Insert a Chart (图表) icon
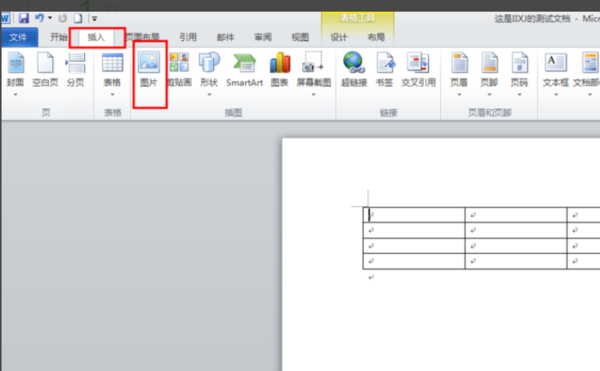The height and width of the screenshot is (371, 600). click(280, 62)
